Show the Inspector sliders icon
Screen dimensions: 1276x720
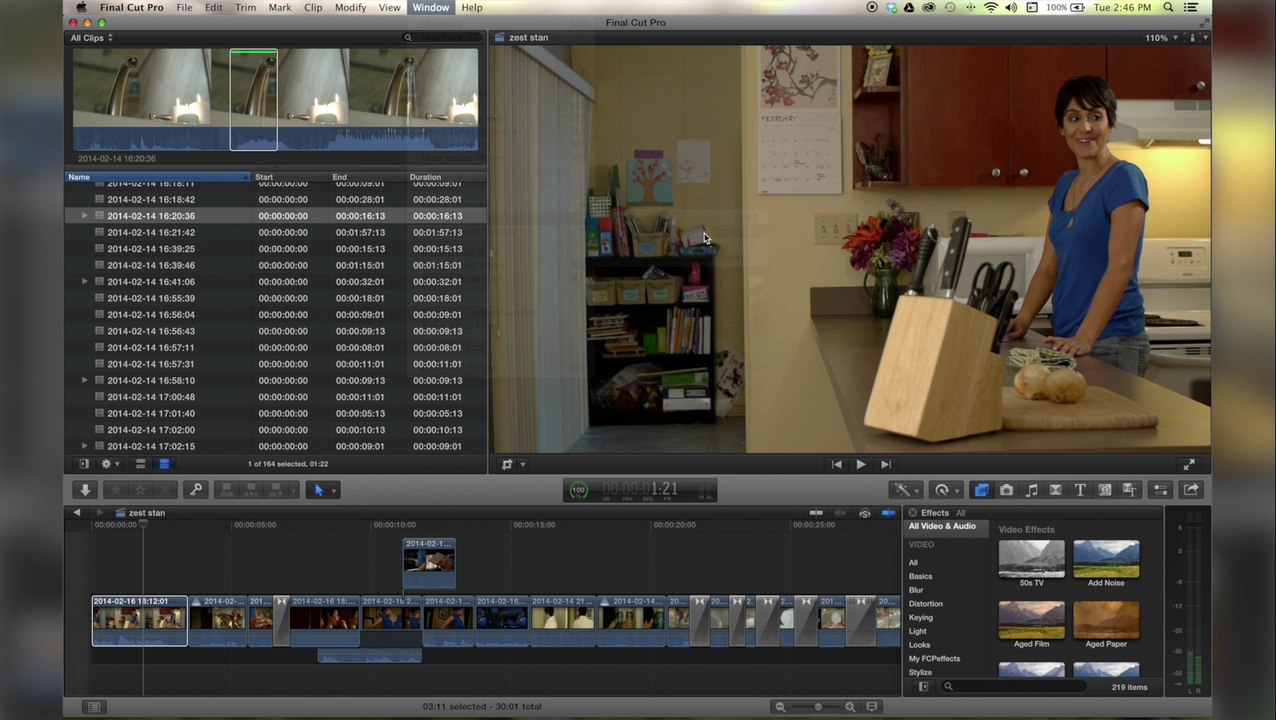click(1160, 490)
